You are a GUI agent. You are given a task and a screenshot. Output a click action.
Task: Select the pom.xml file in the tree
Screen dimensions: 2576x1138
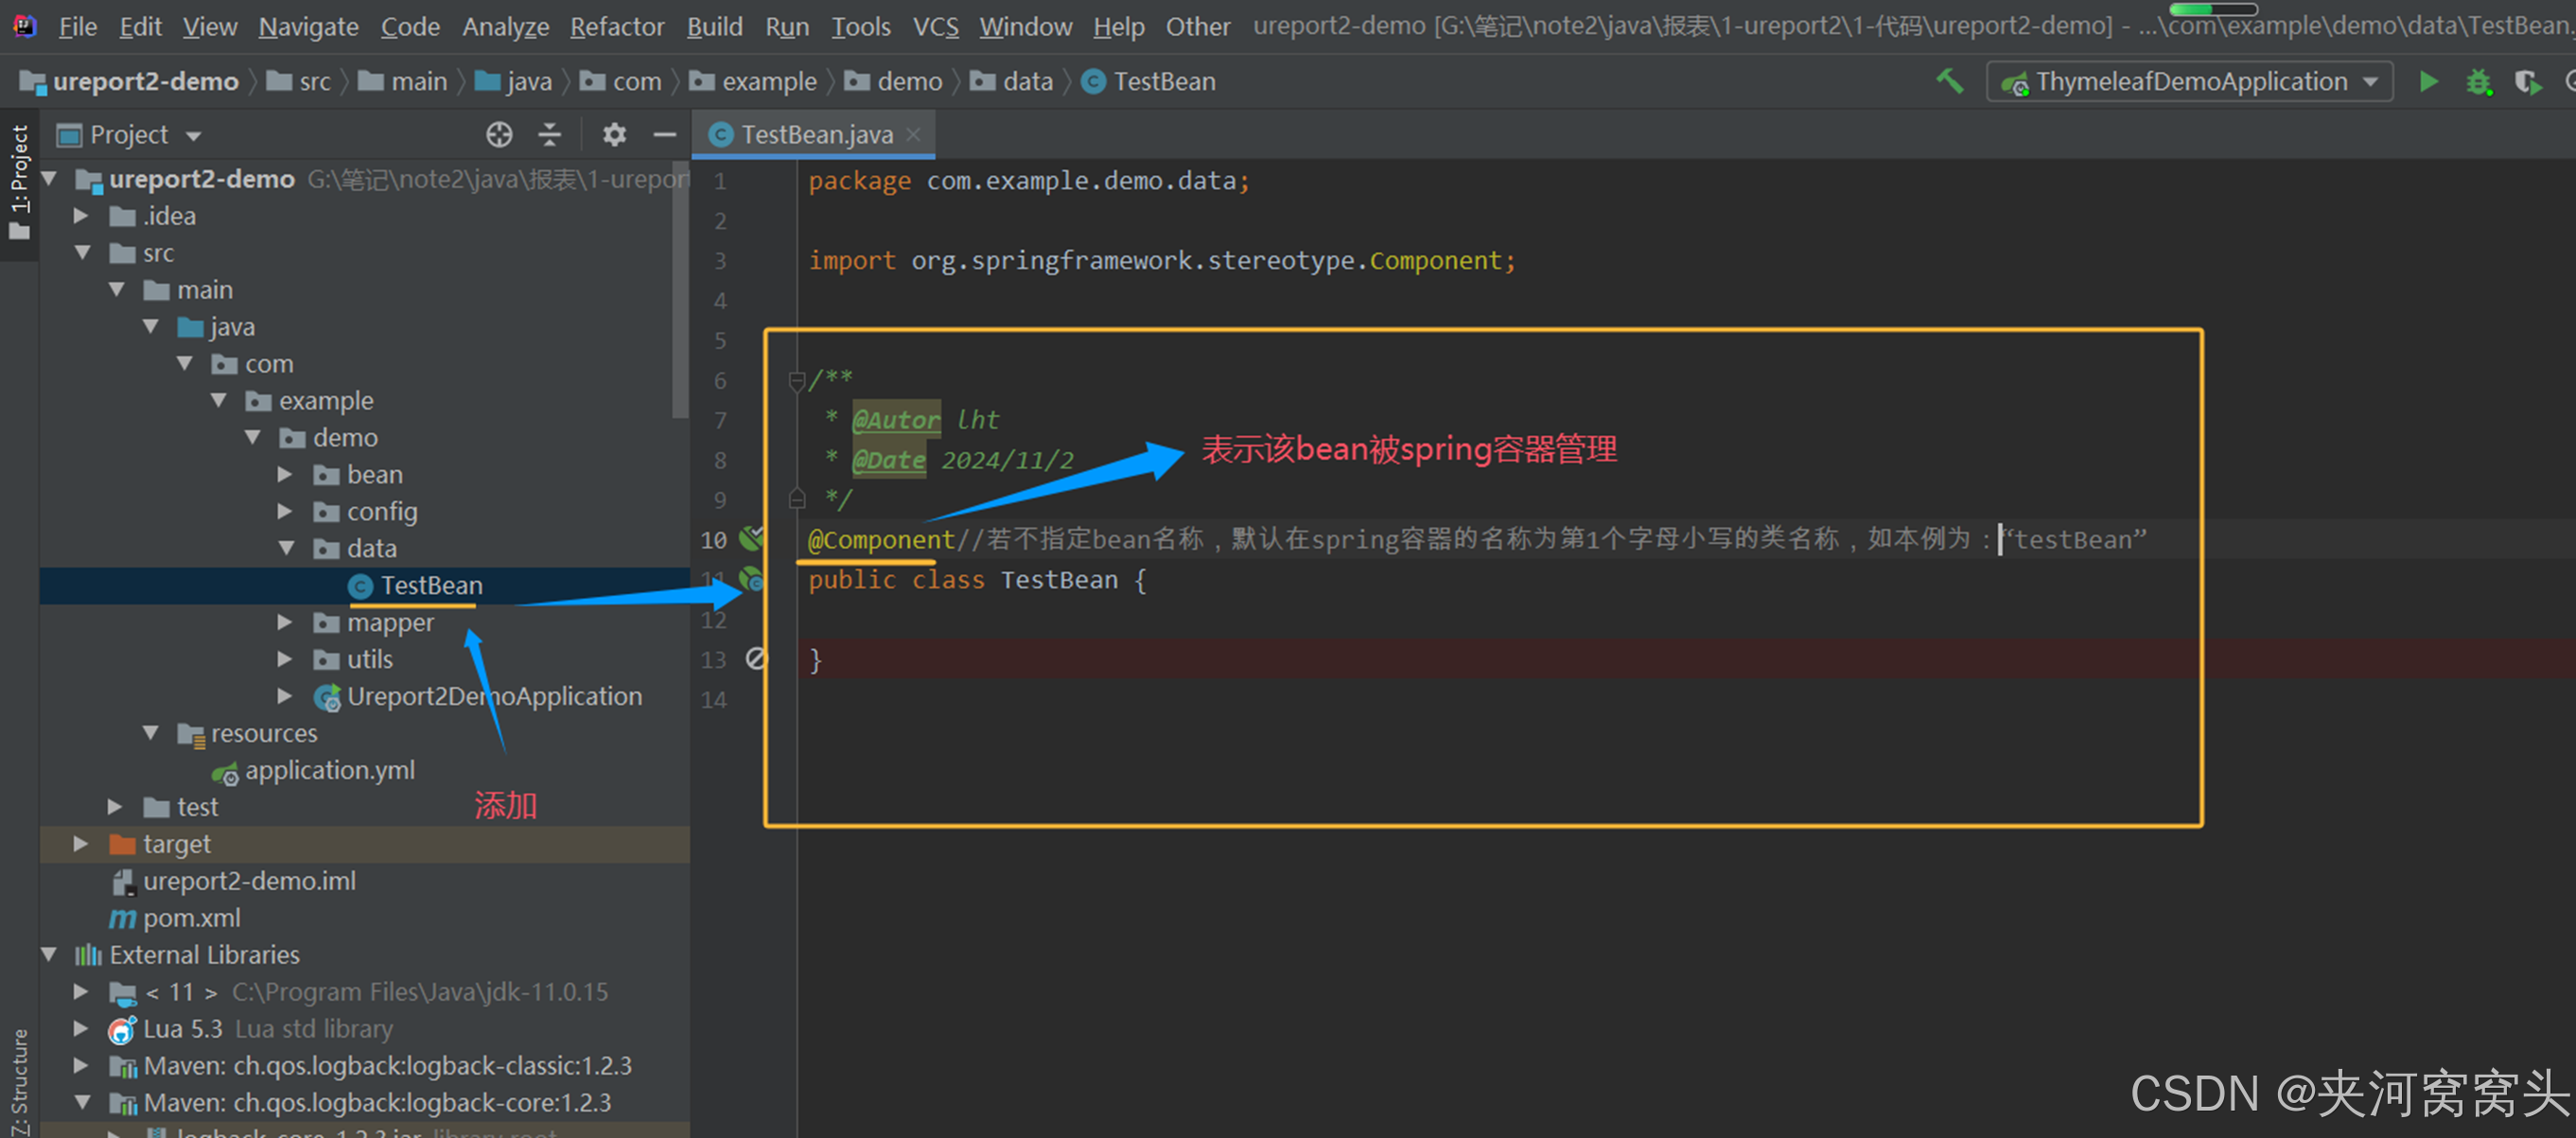click(x=191, y=917)
